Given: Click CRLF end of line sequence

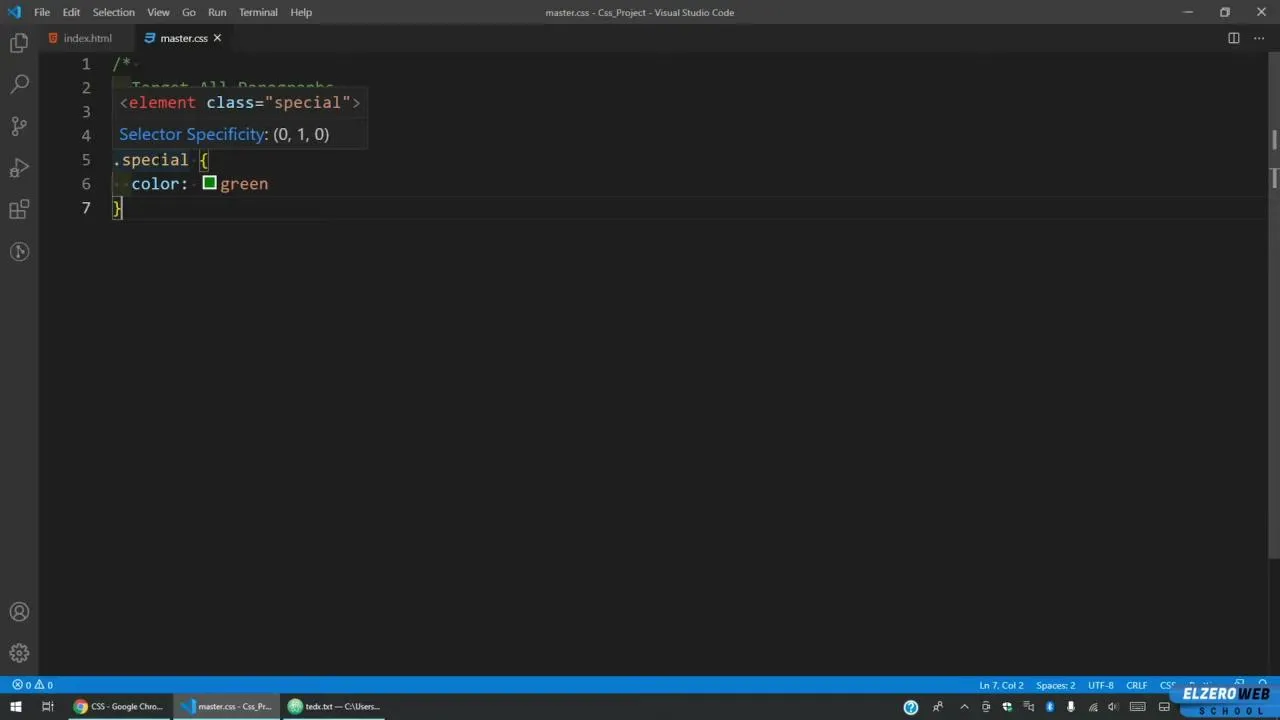Looking at the screenshot, I should click(x=1136, y=685).
